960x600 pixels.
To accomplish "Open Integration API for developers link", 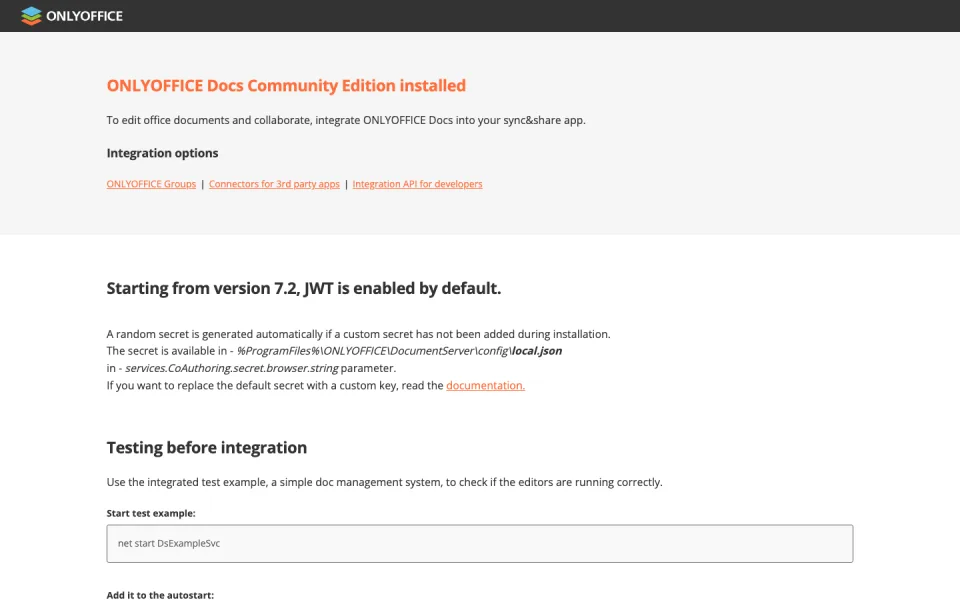I will click(x=418, y=184).
